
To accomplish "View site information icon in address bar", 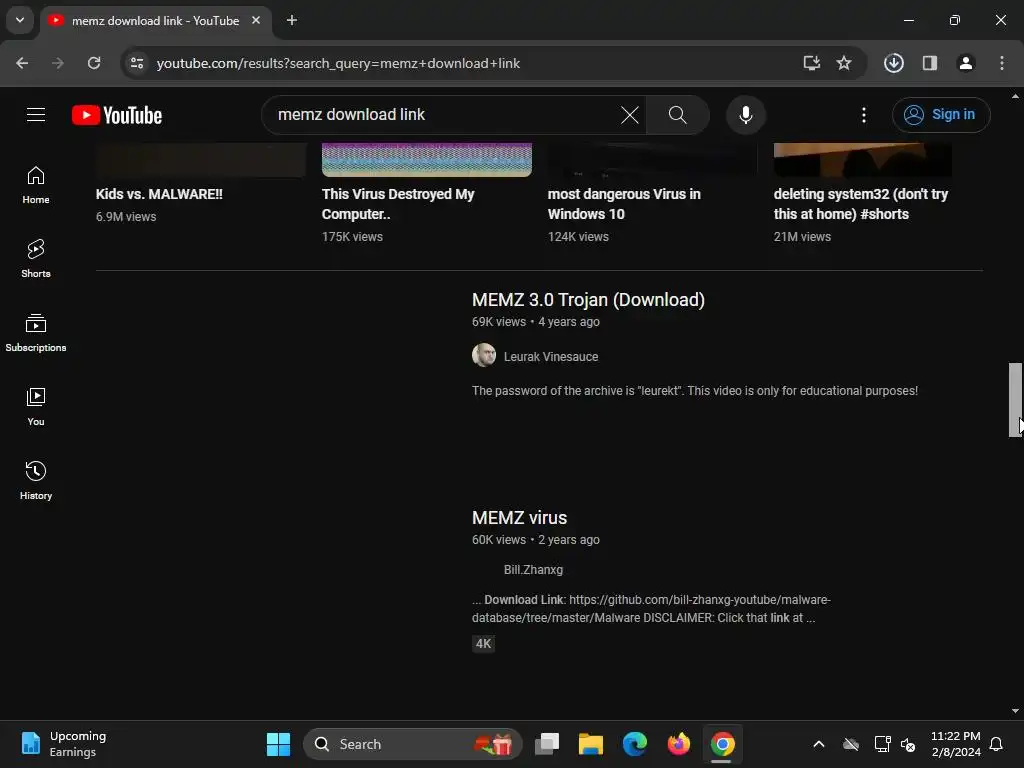I will tap(137, 63).
